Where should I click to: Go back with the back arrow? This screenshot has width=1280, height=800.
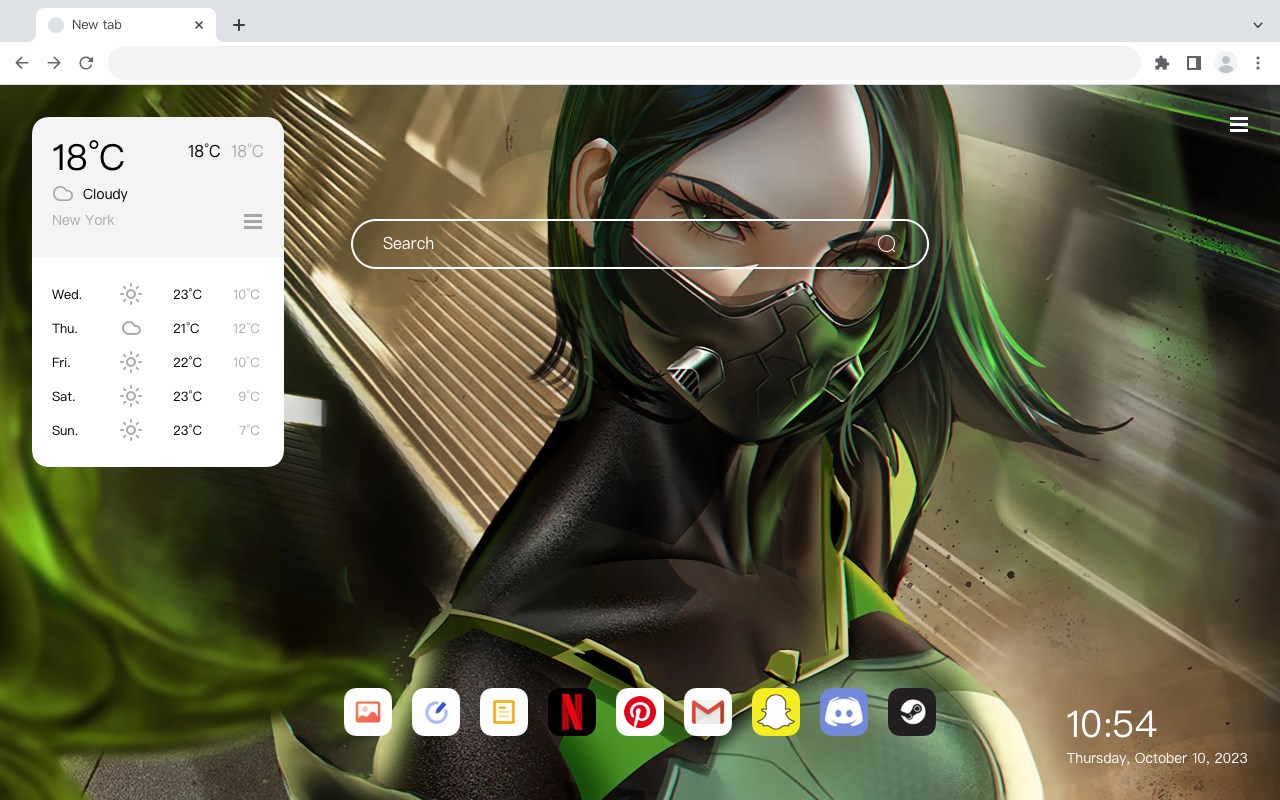tap(22, 63)
